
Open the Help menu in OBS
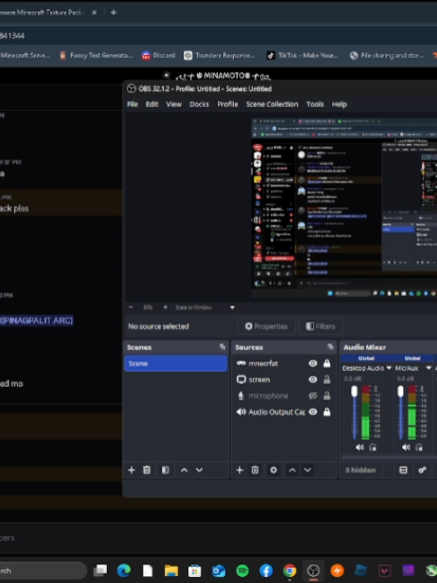[x=339, y=104]
